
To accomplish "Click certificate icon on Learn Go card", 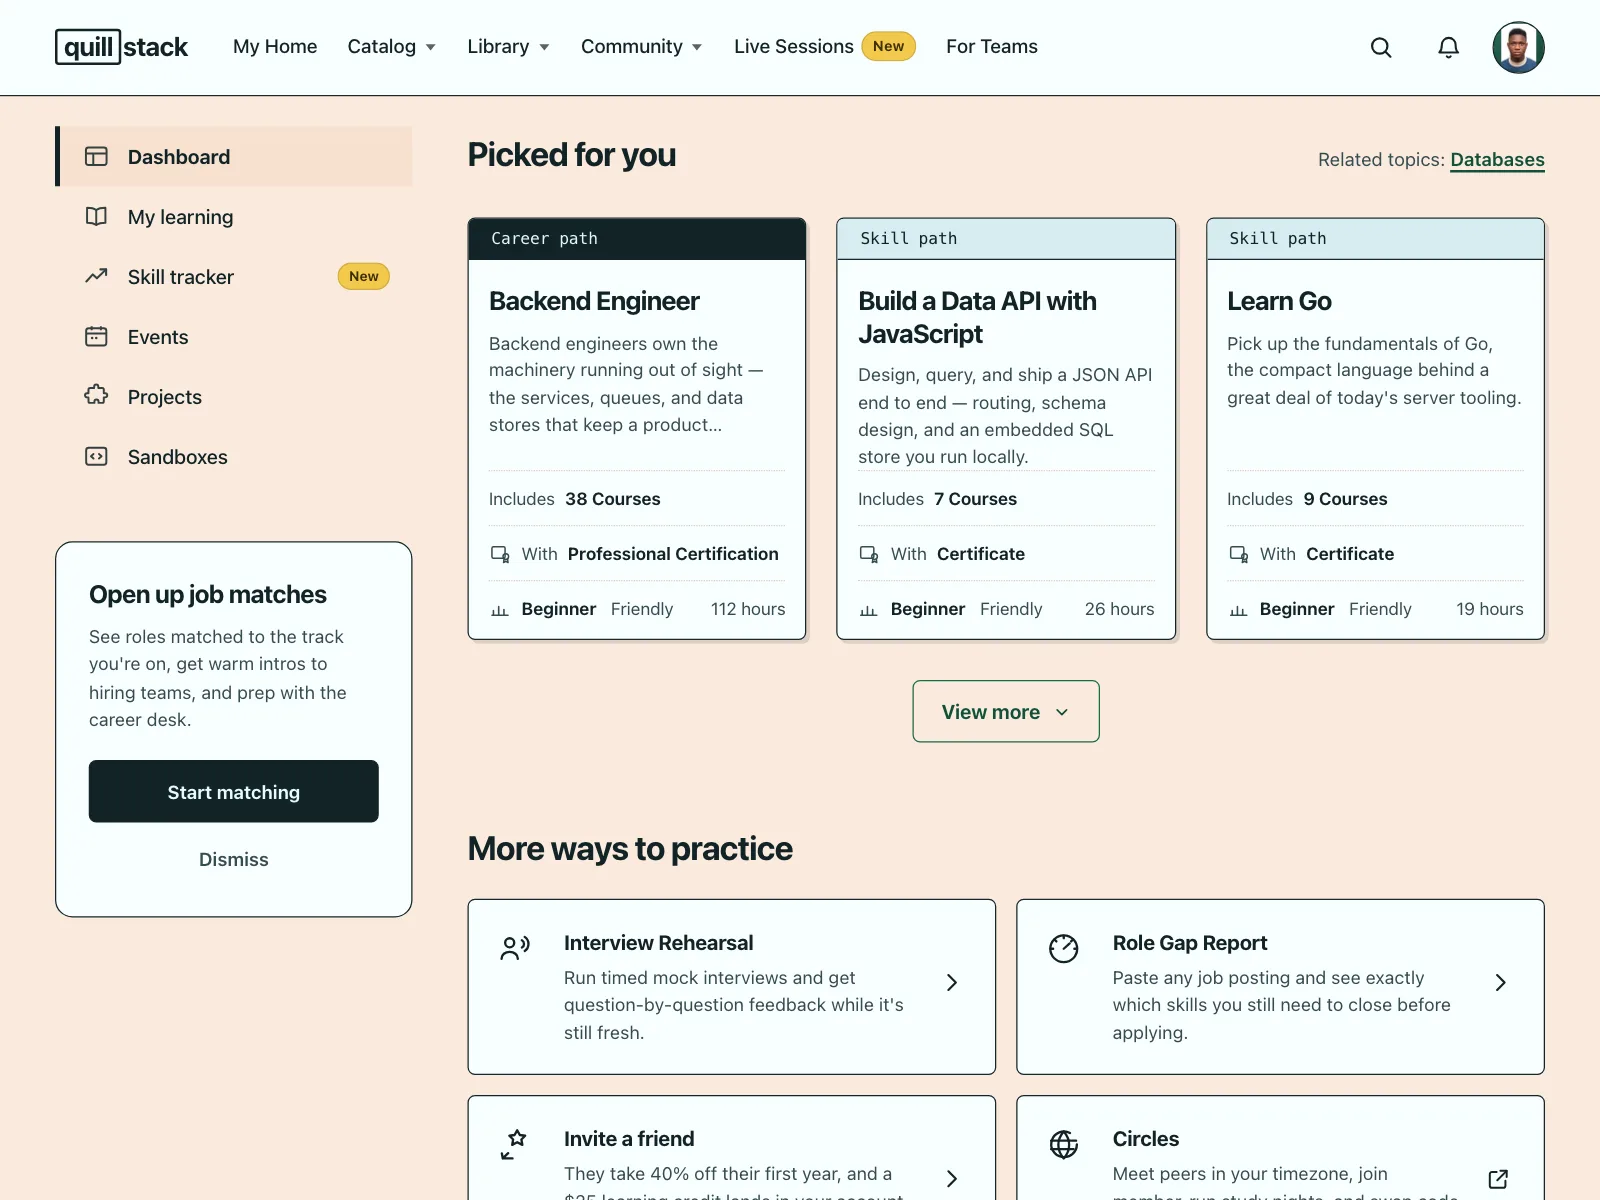I will tap(1238, 554).
